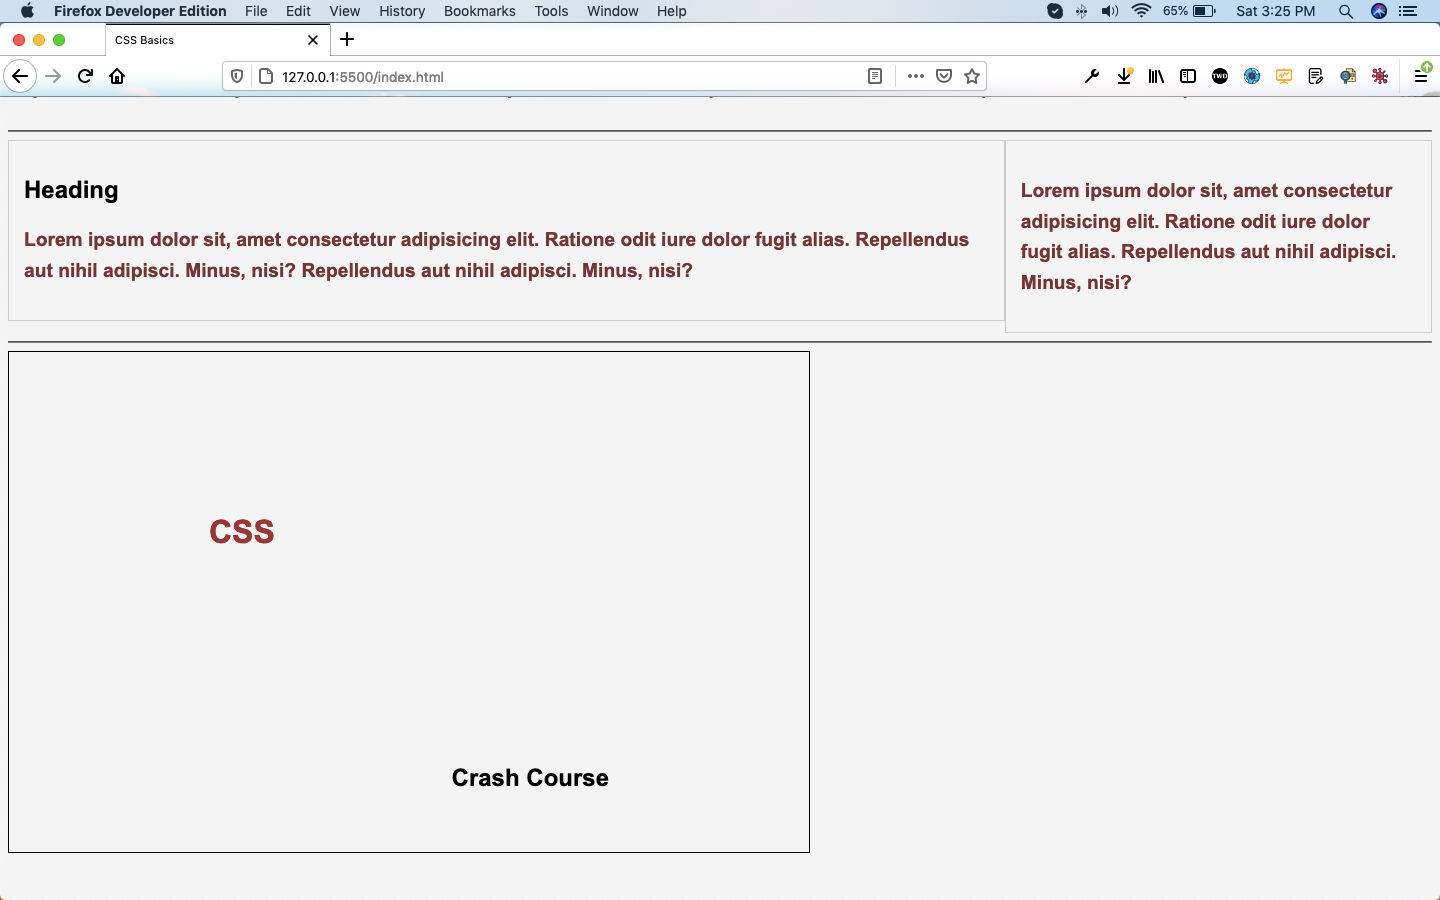
Task: Open a new tab with the plus button
Action: [347, 40]
